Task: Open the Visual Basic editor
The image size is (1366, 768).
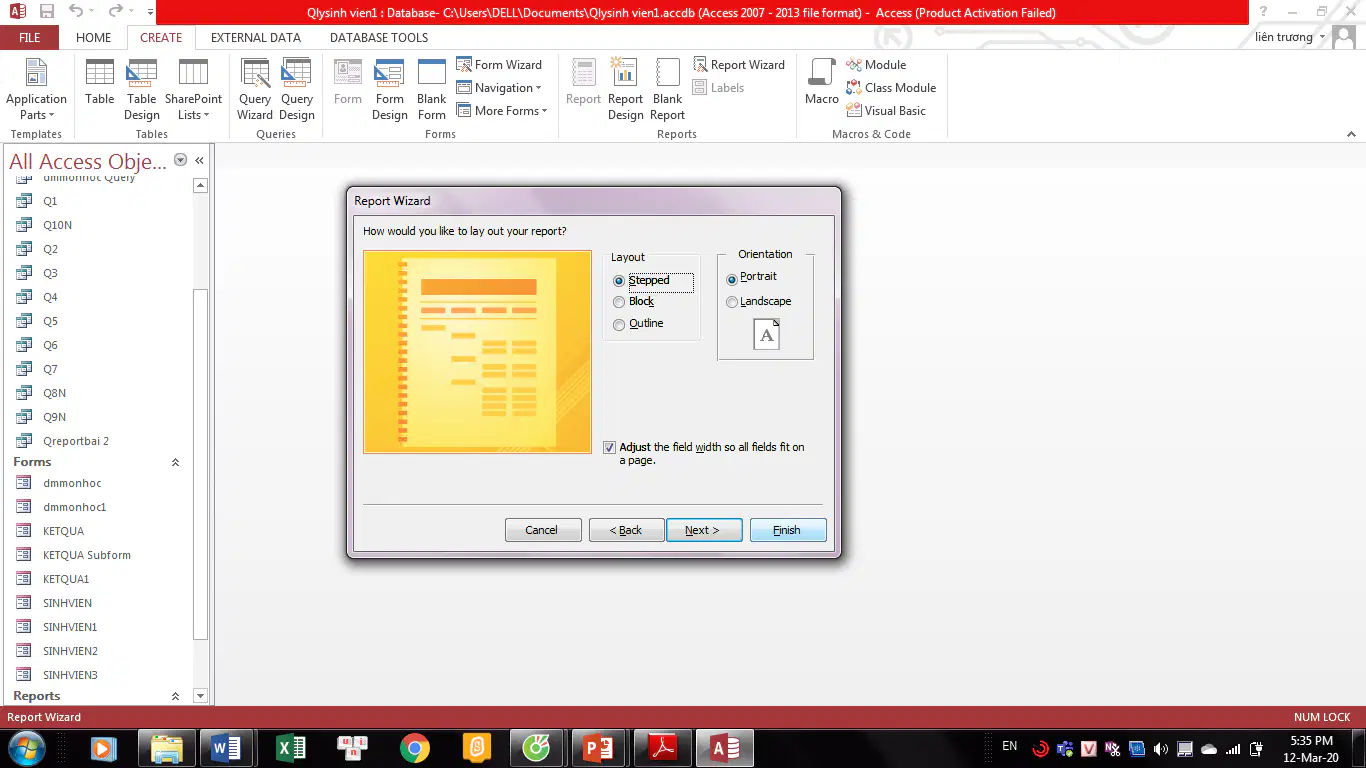Action: coord(886,111)
